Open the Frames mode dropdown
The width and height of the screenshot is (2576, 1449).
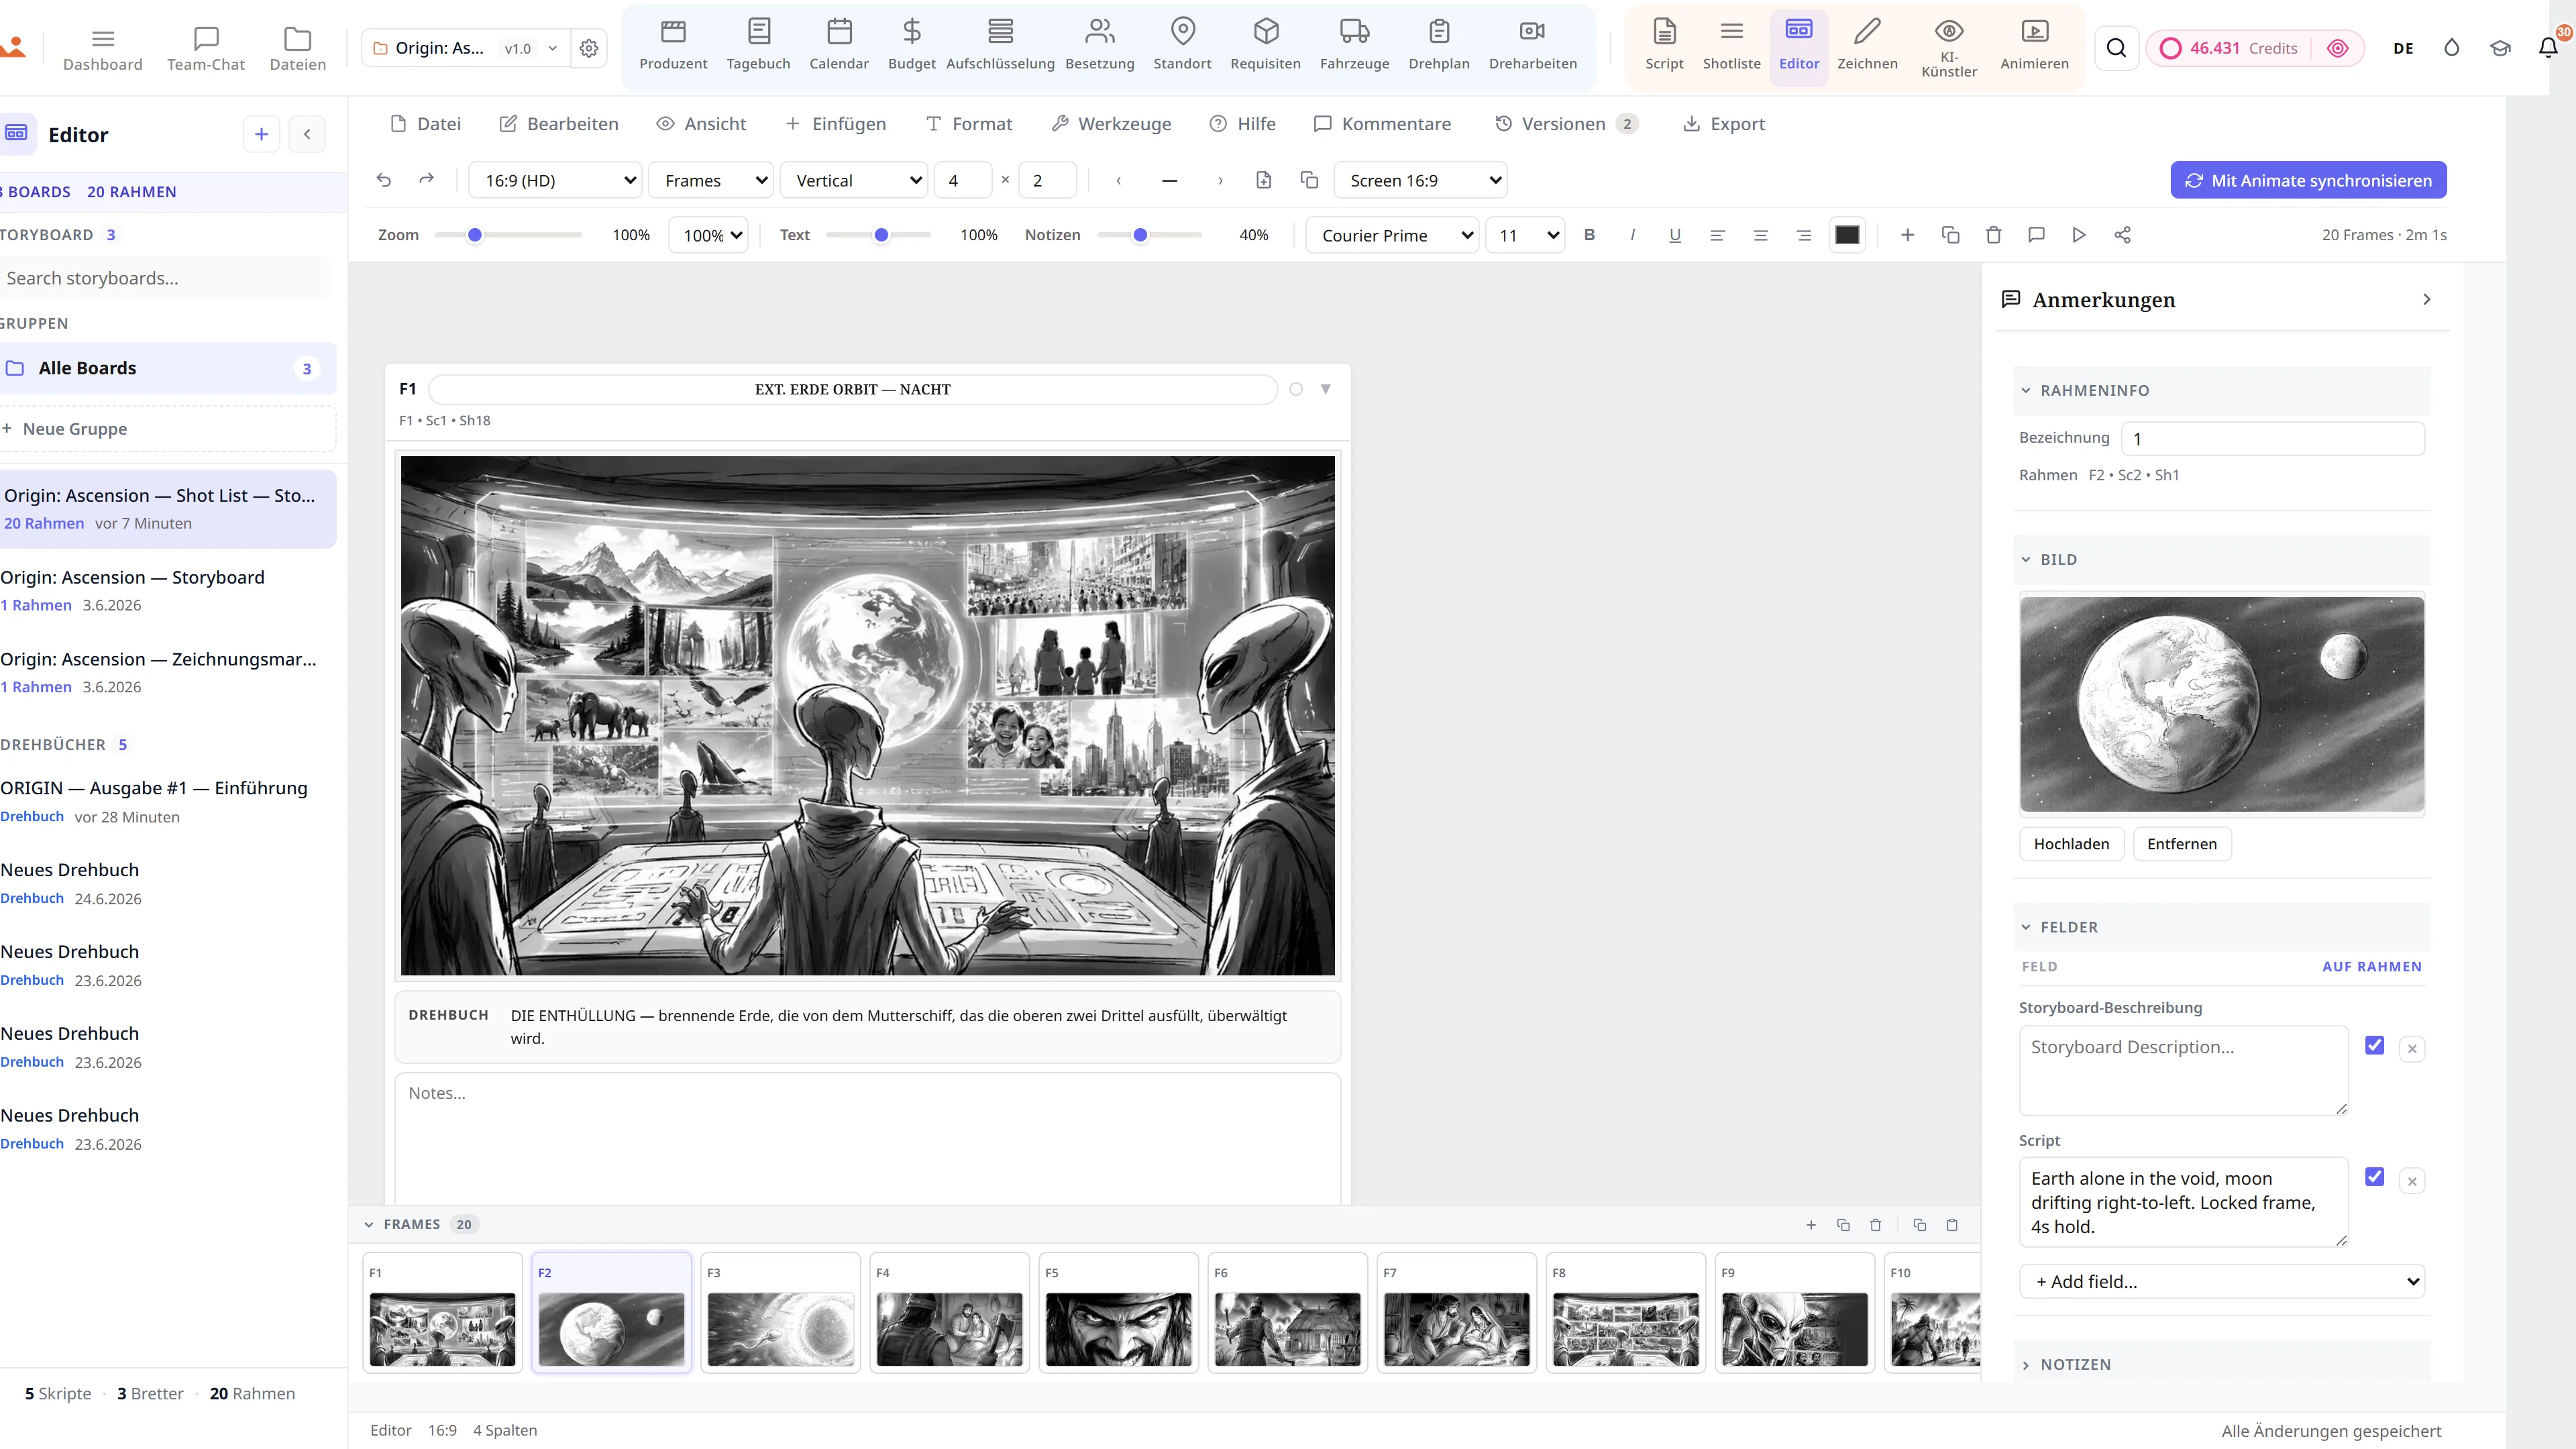[711, 180]
